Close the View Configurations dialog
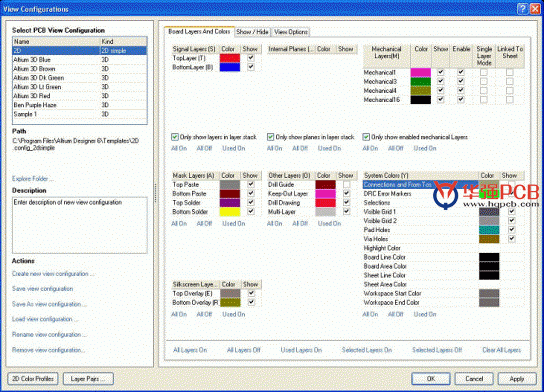Screen dimensions: 544x392 535,9
